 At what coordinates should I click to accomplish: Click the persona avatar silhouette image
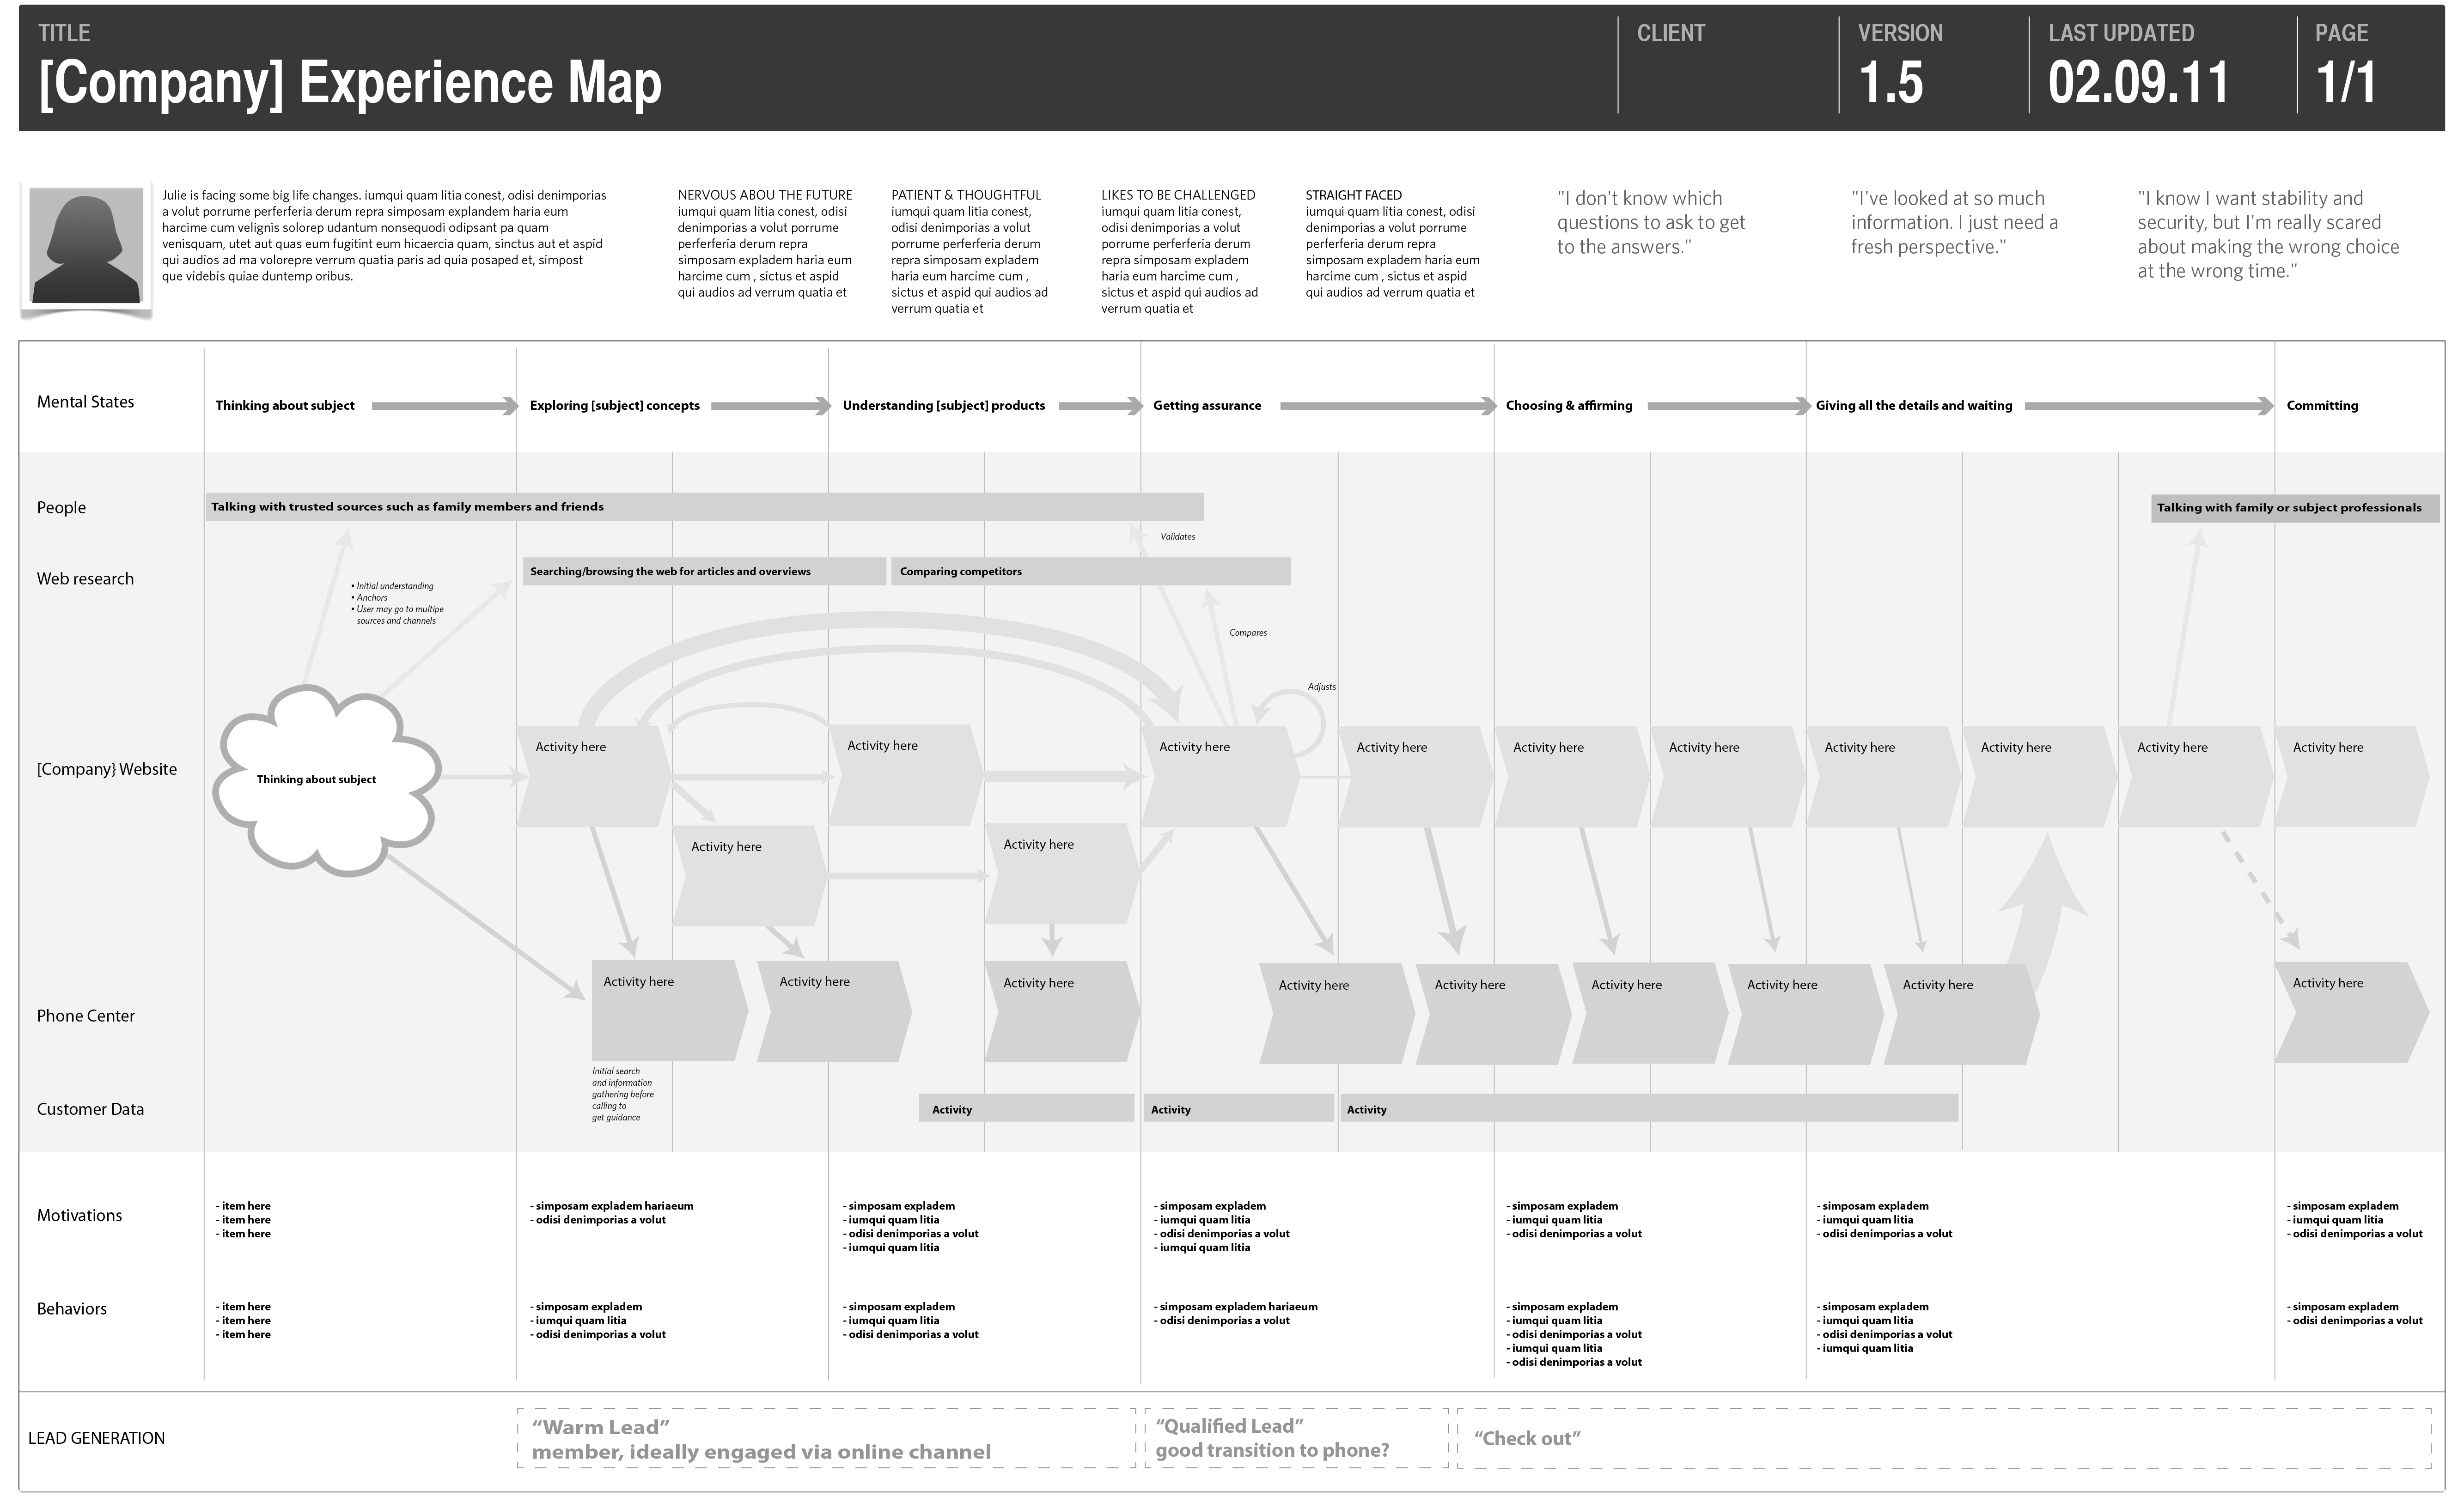pyautogui.click(x=86, y=245)
